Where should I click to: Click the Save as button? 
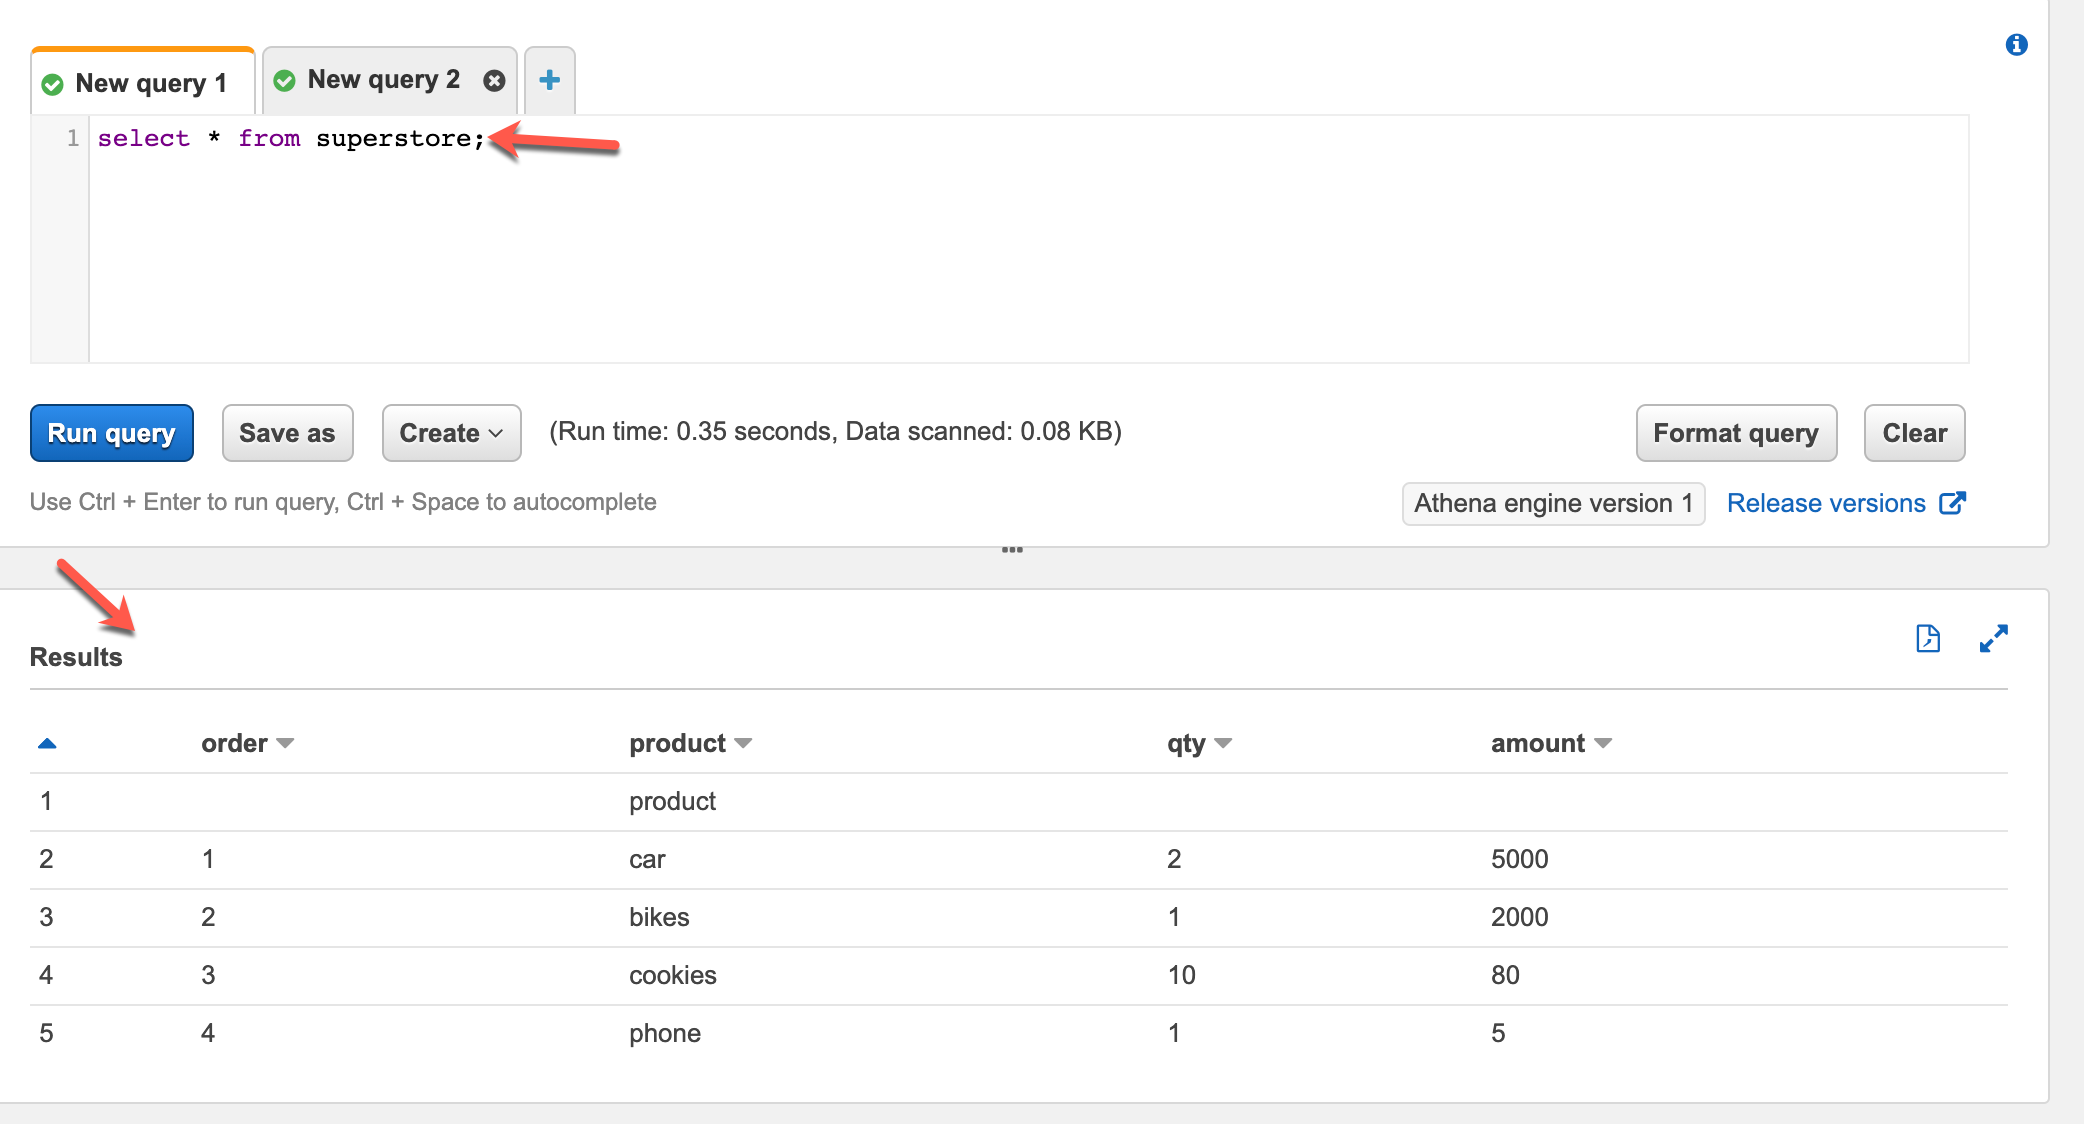tap(287, 433)
